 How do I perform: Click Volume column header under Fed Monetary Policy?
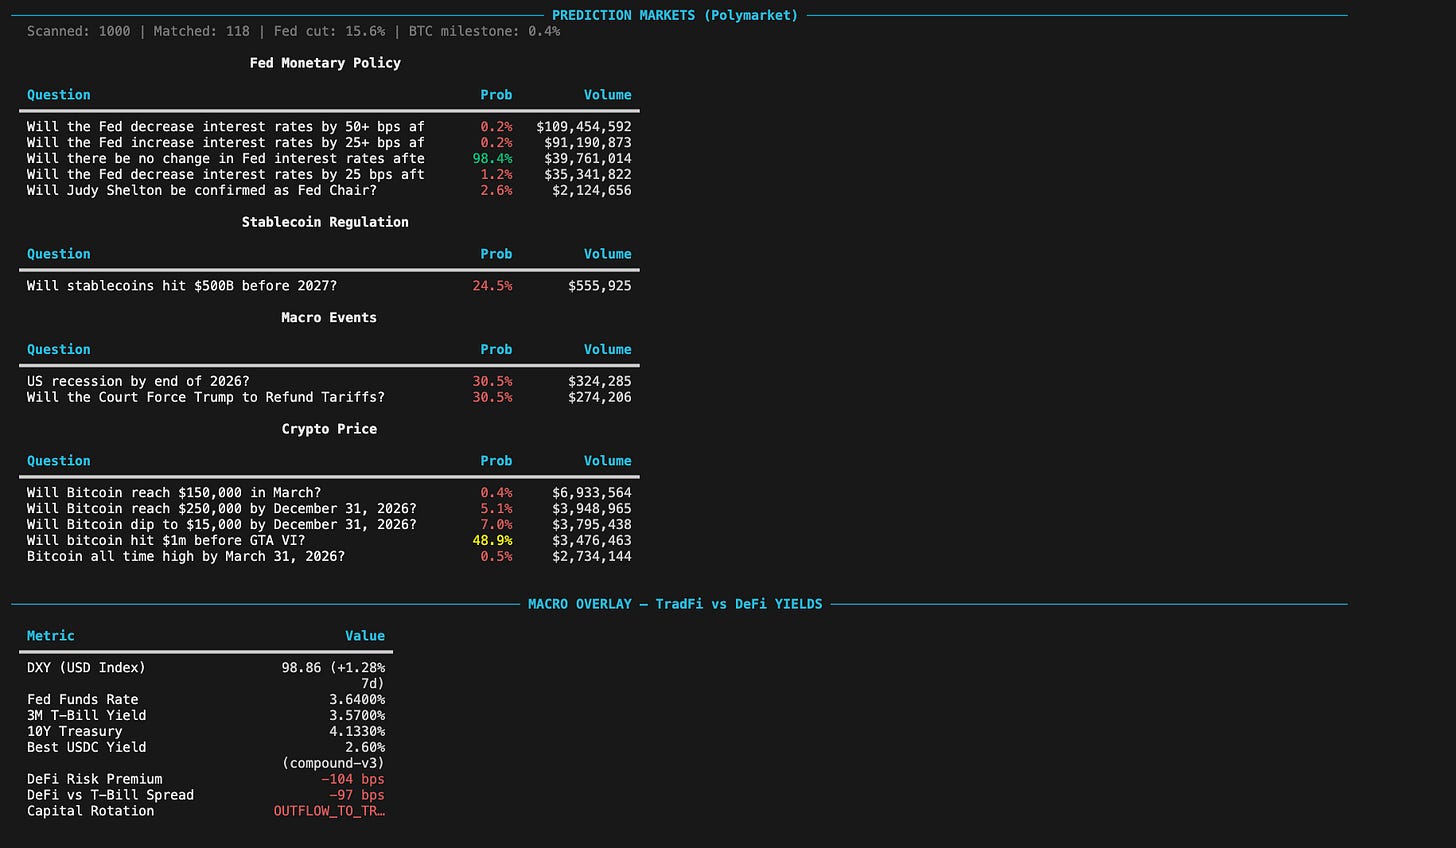coord(608,95)
